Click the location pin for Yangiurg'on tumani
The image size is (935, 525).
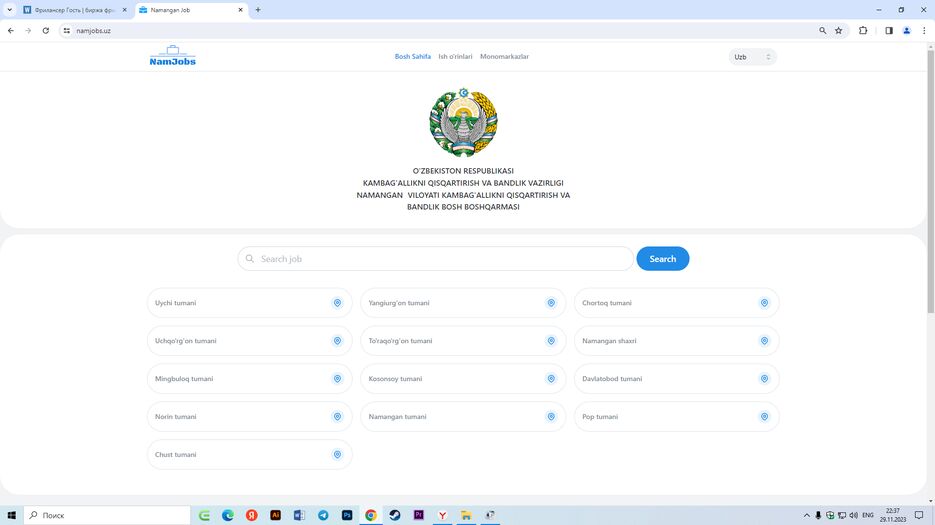(551, 303)
